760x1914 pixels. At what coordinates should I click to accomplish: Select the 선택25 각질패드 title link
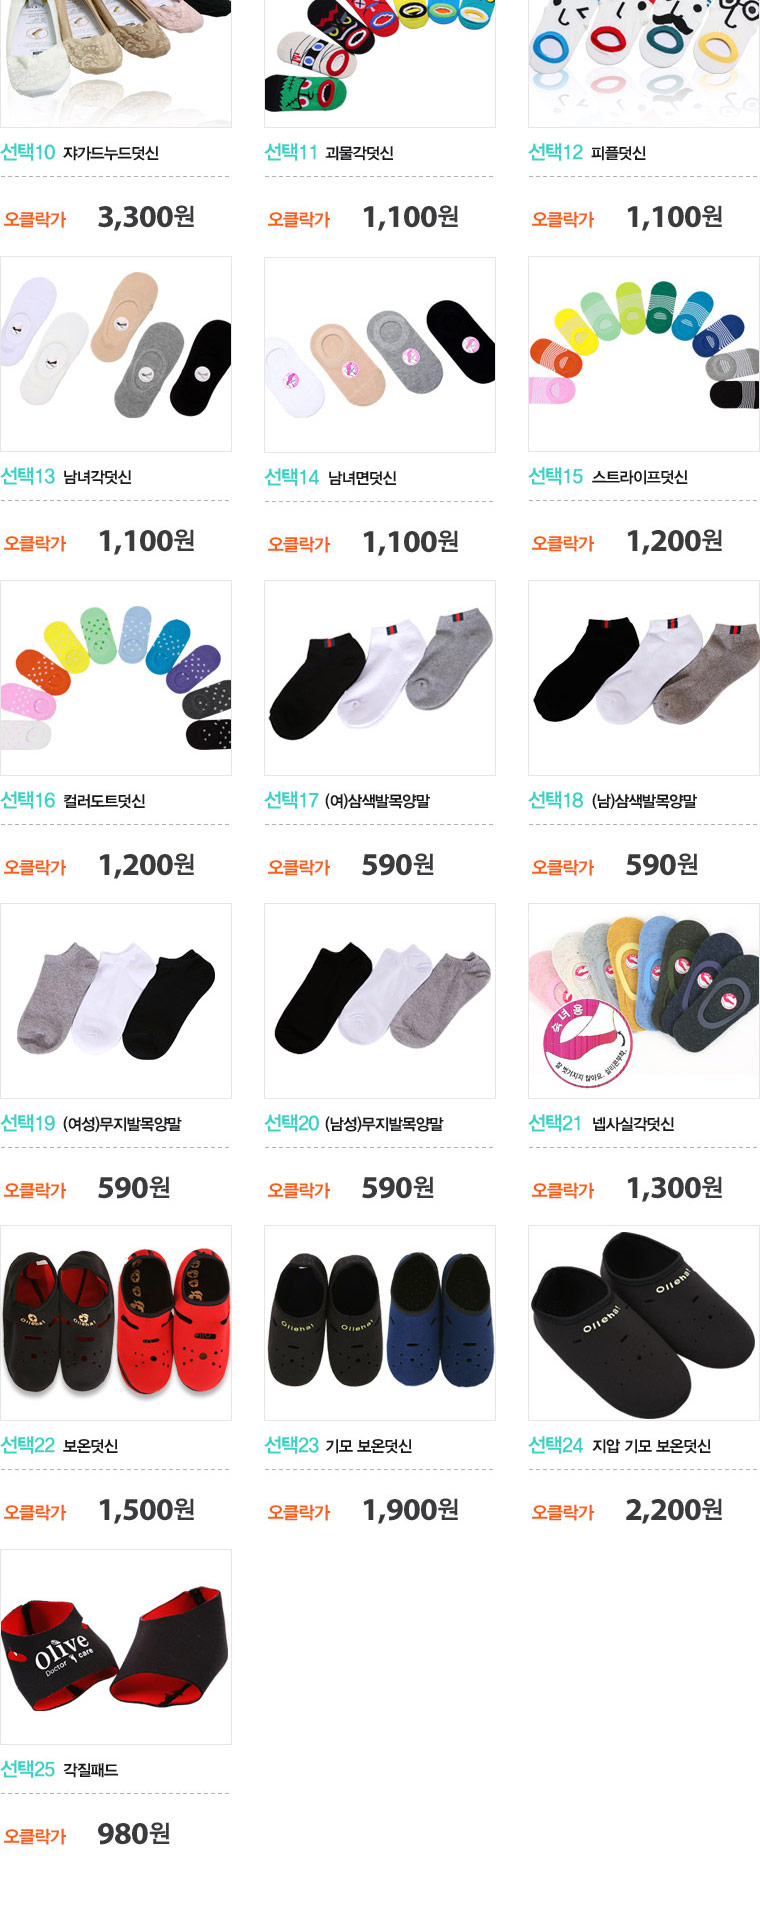(60, 1769)
